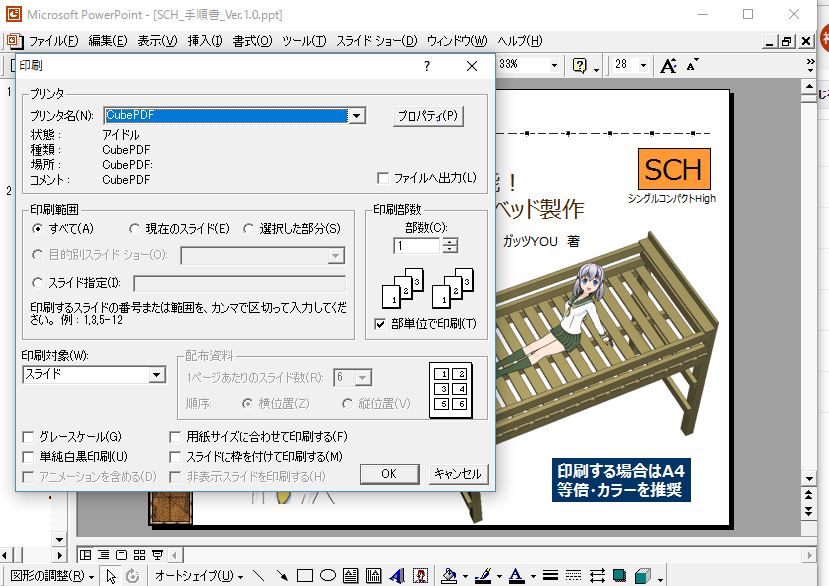Insert a horizontal text box
The width and height of the screenshot is (829, 586).
point(350,575)
